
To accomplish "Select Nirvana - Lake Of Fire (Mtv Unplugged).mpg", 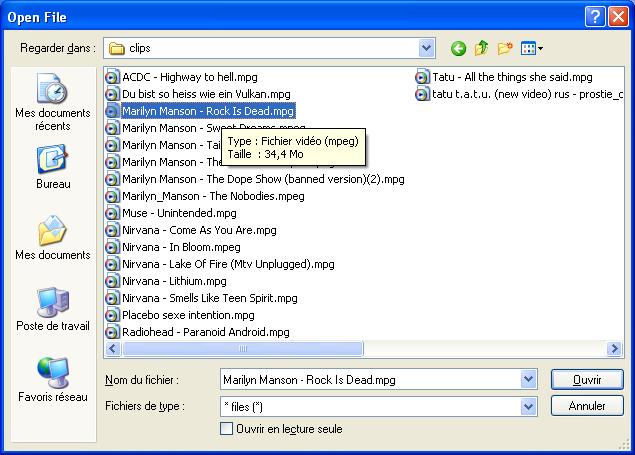I will pyautogui.click(x=228, y=264).
